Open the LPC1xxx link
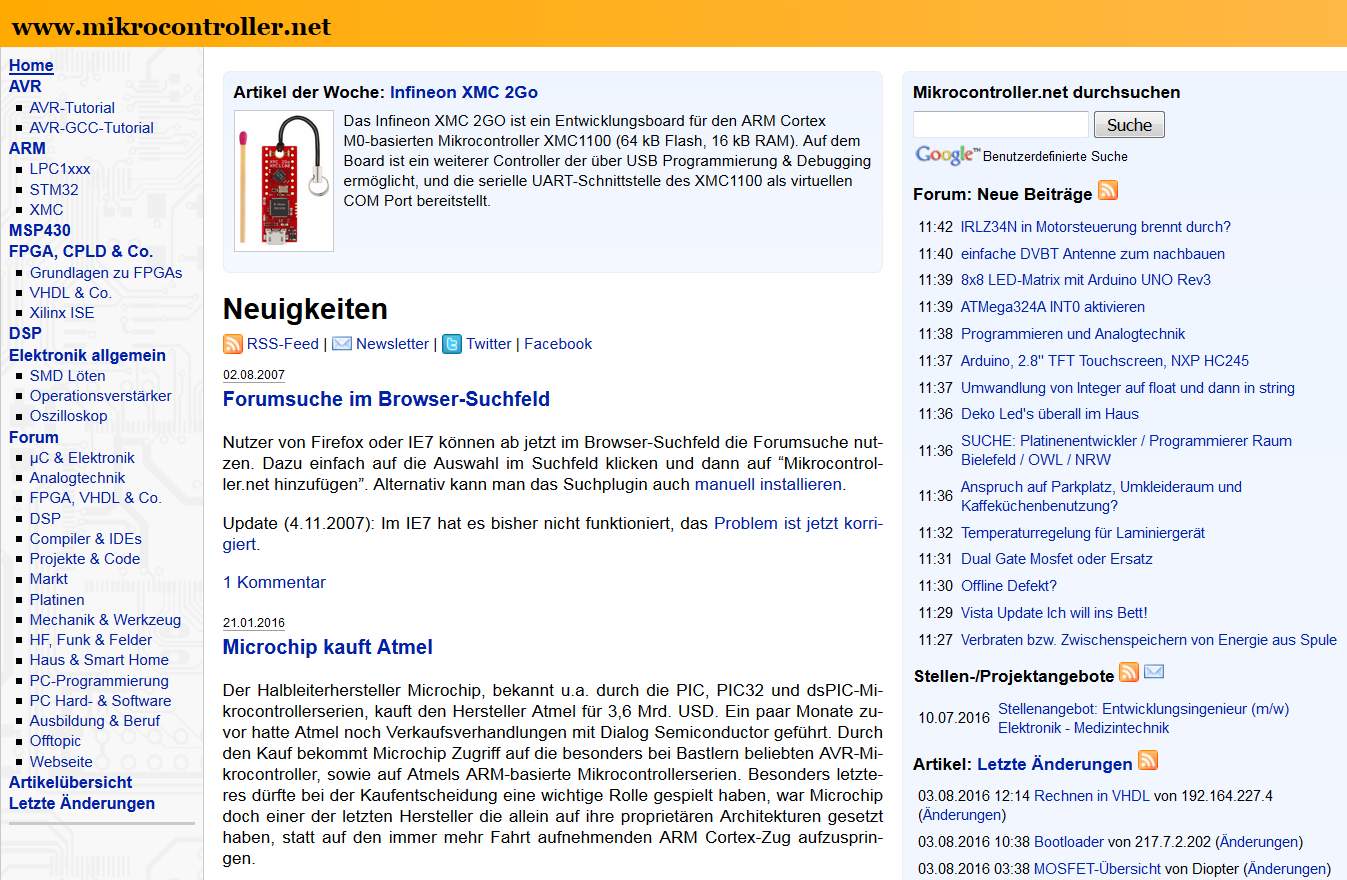 coord(60,169)
